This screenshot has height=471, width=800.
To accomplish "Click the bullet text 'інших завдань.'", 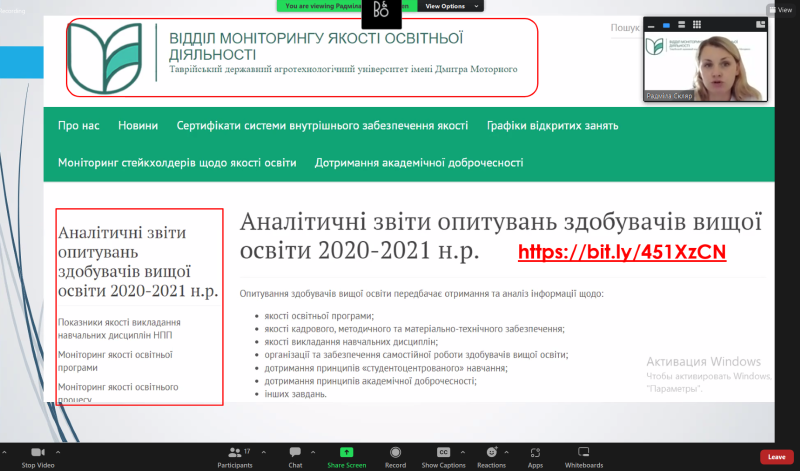I will [x=295, y=394].
